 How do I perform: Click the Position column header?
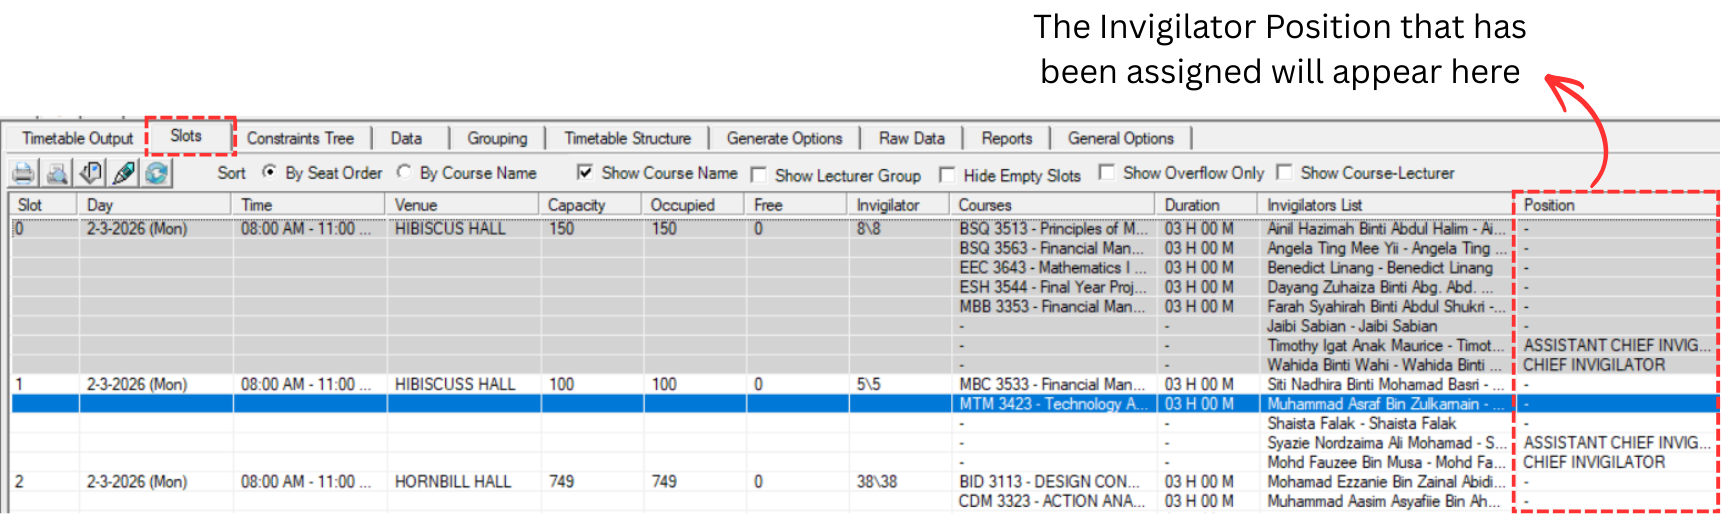tap(1617, 204)
